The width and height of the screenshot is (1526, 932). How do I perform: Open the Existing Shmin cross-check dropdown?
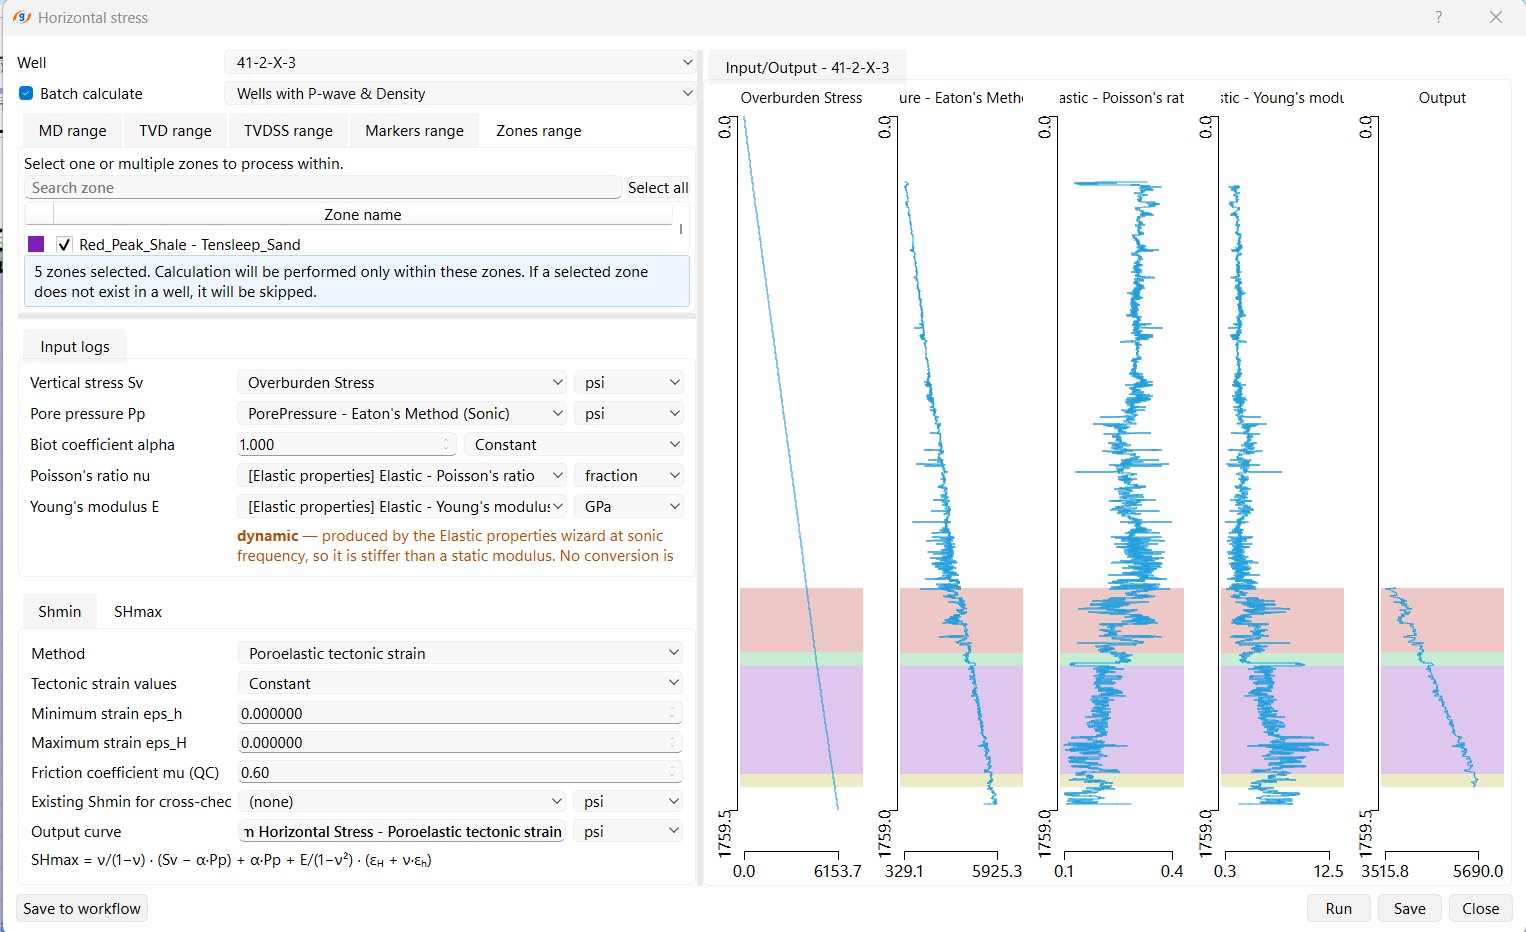pos(402,802)
